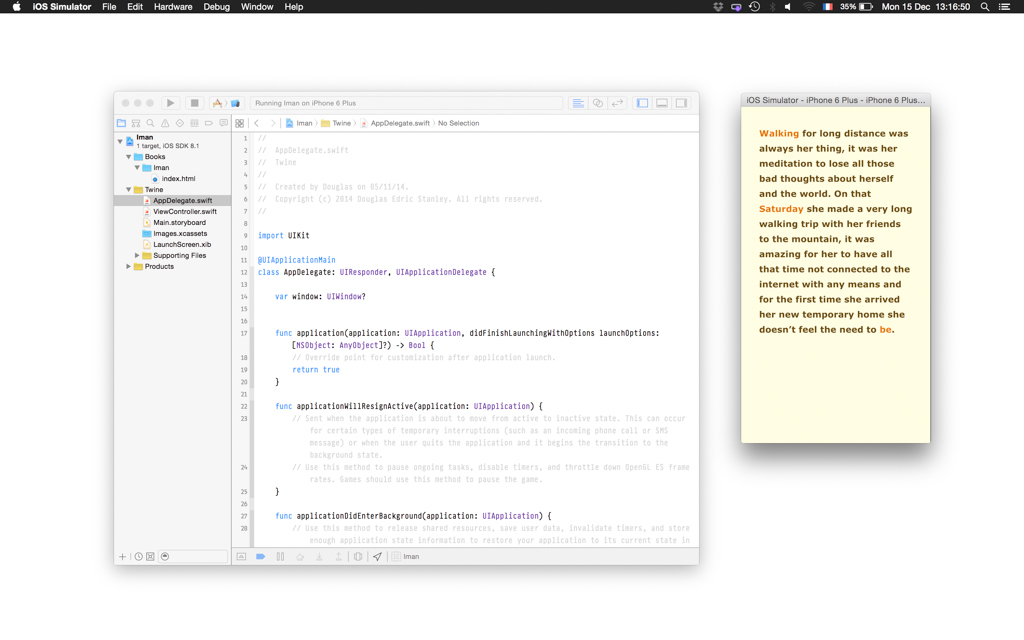This screenshot has height=640, width=1024.
Task: Tap the orange 'Saturday' link
Action: pos(781,209)
